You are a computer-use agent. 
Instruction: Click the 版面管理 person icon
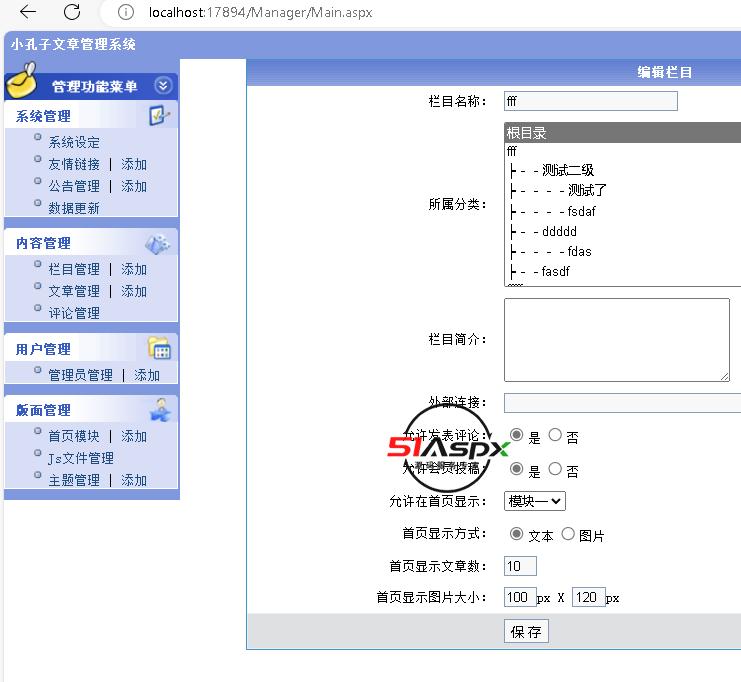[160, 409]
